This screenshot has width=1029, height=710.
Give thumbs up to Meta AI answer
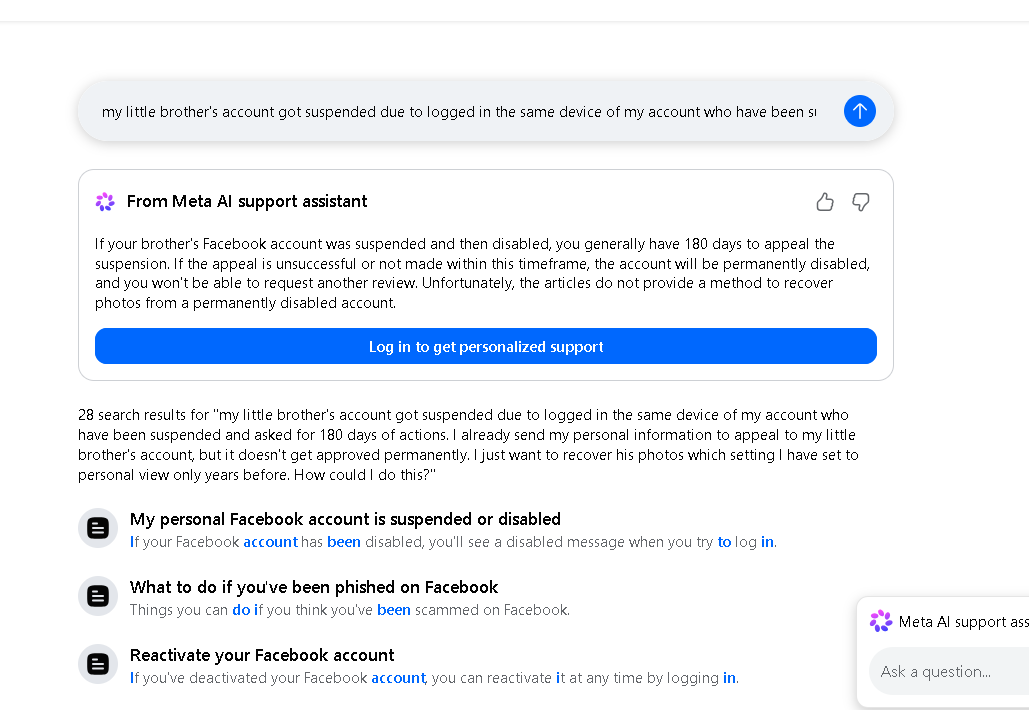point(825,201)
